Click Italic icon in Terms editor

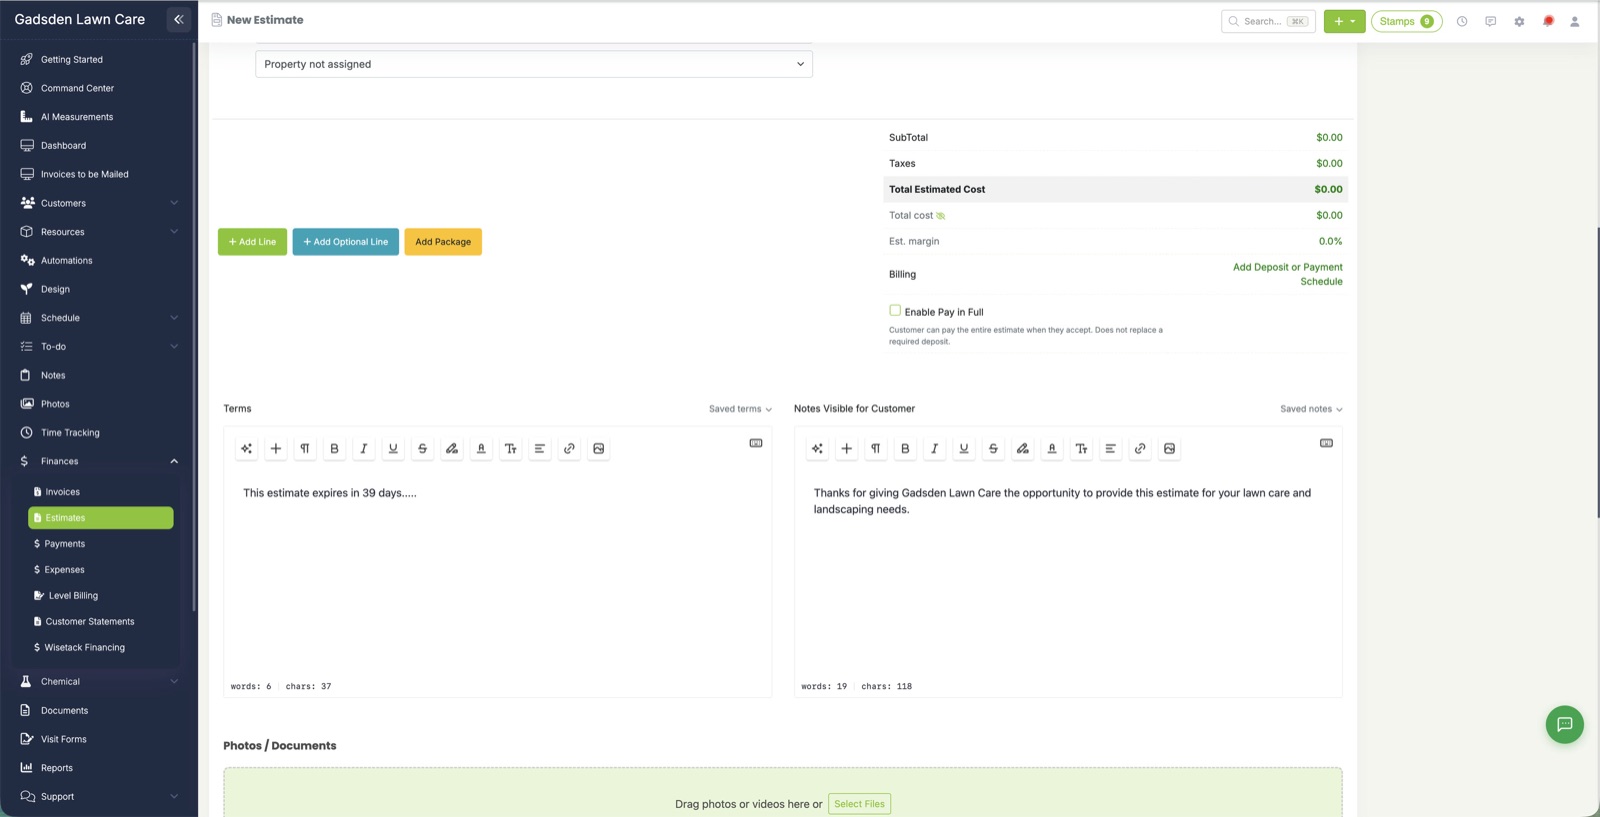364,449
